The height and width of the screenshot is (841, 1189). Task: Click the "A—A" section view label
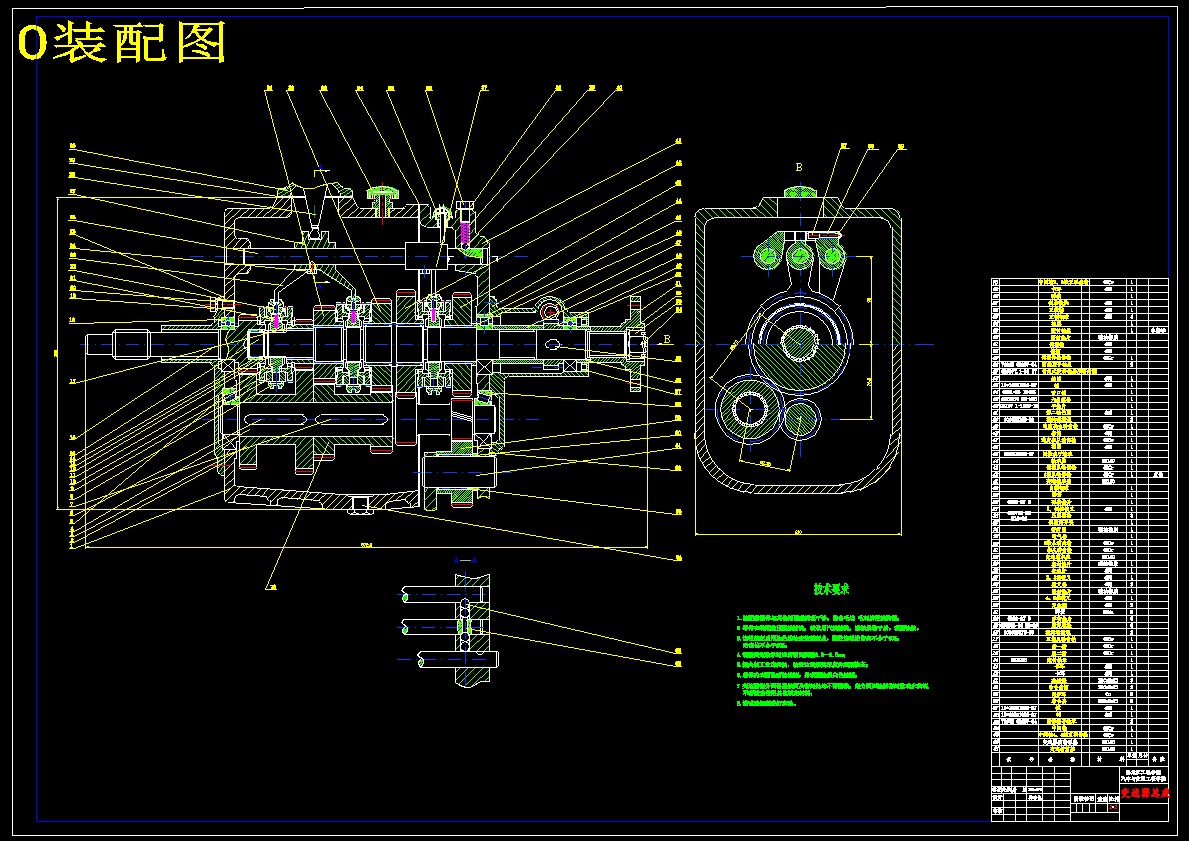466,560
